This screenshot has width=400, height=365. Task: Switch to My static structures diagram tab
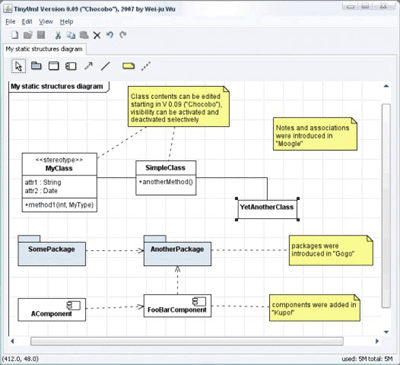[44, 49]
